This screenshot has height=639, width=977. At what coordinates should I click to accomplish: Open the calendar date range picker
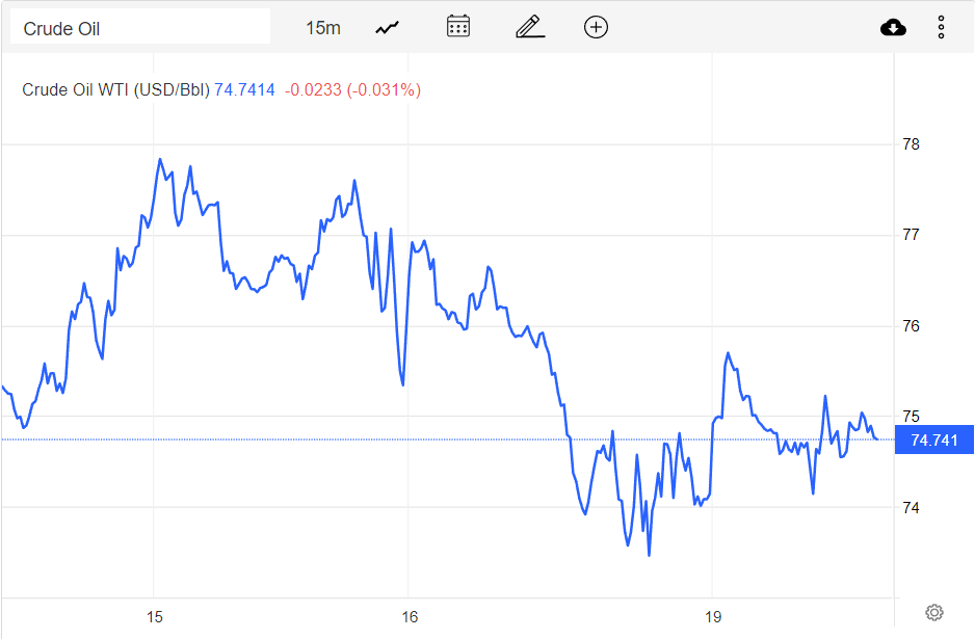458,27
